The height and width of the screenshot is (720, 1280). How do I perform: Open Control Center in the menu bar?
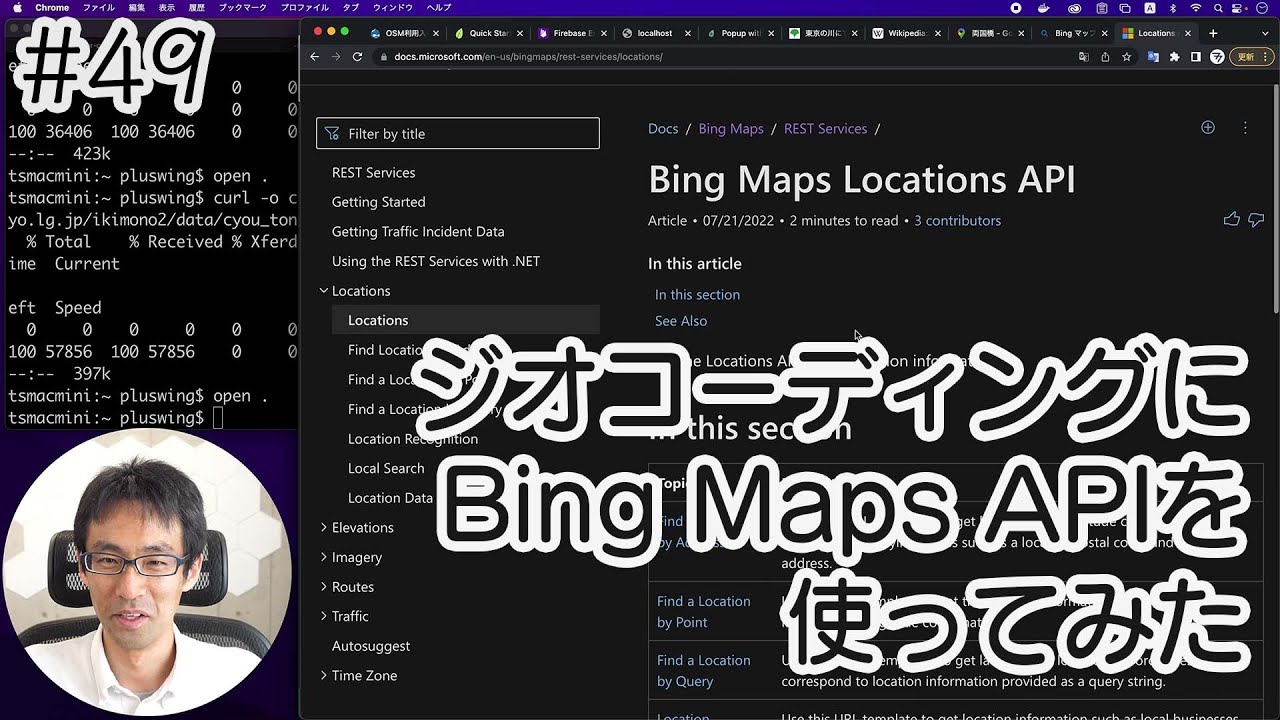(x=1238, y=7)
